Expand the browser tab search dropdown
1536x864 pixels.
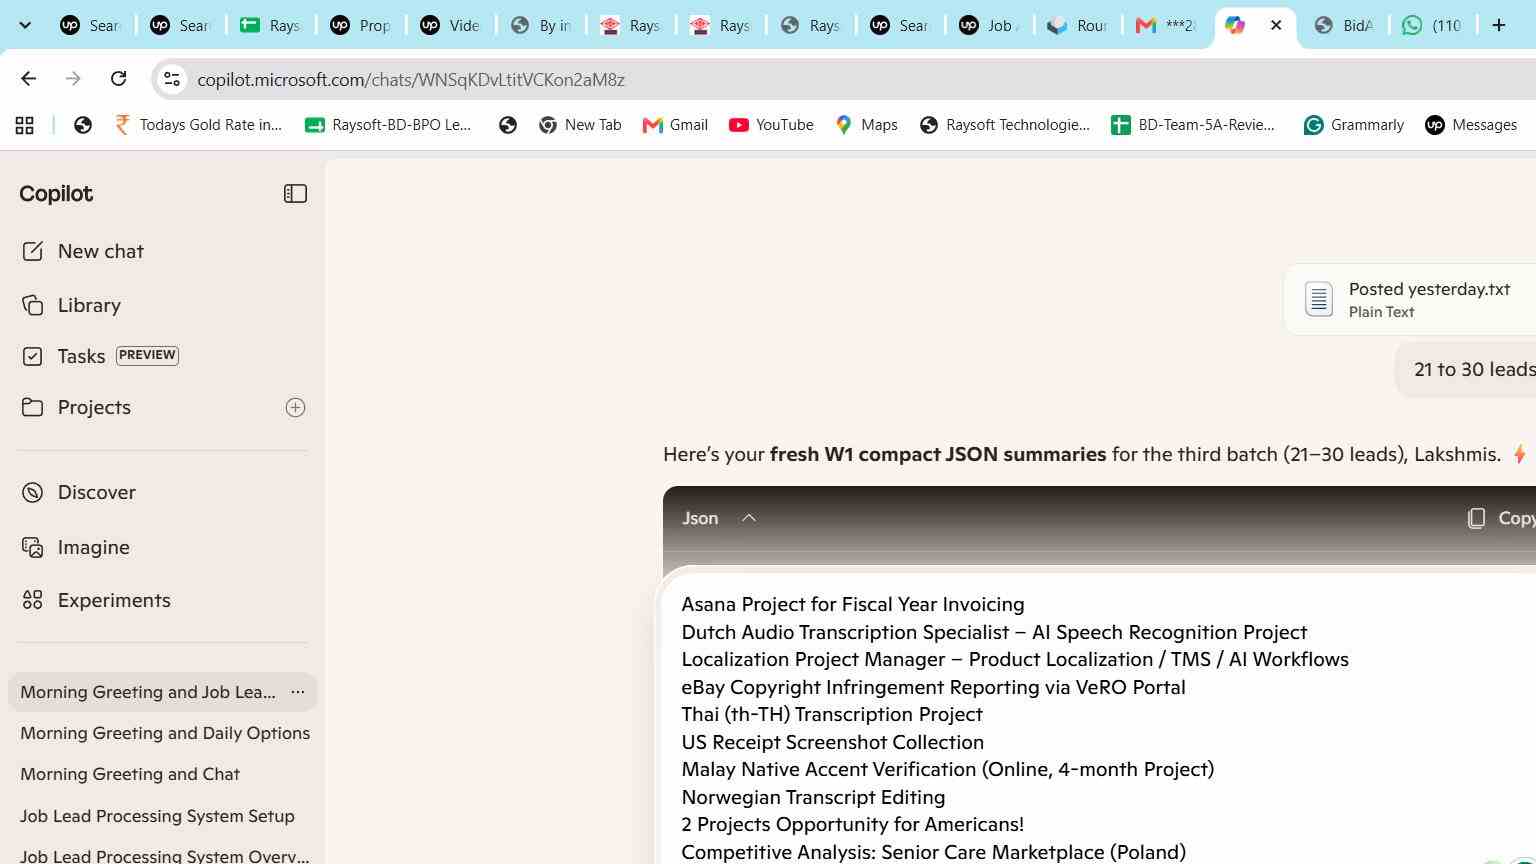point(25,25)
